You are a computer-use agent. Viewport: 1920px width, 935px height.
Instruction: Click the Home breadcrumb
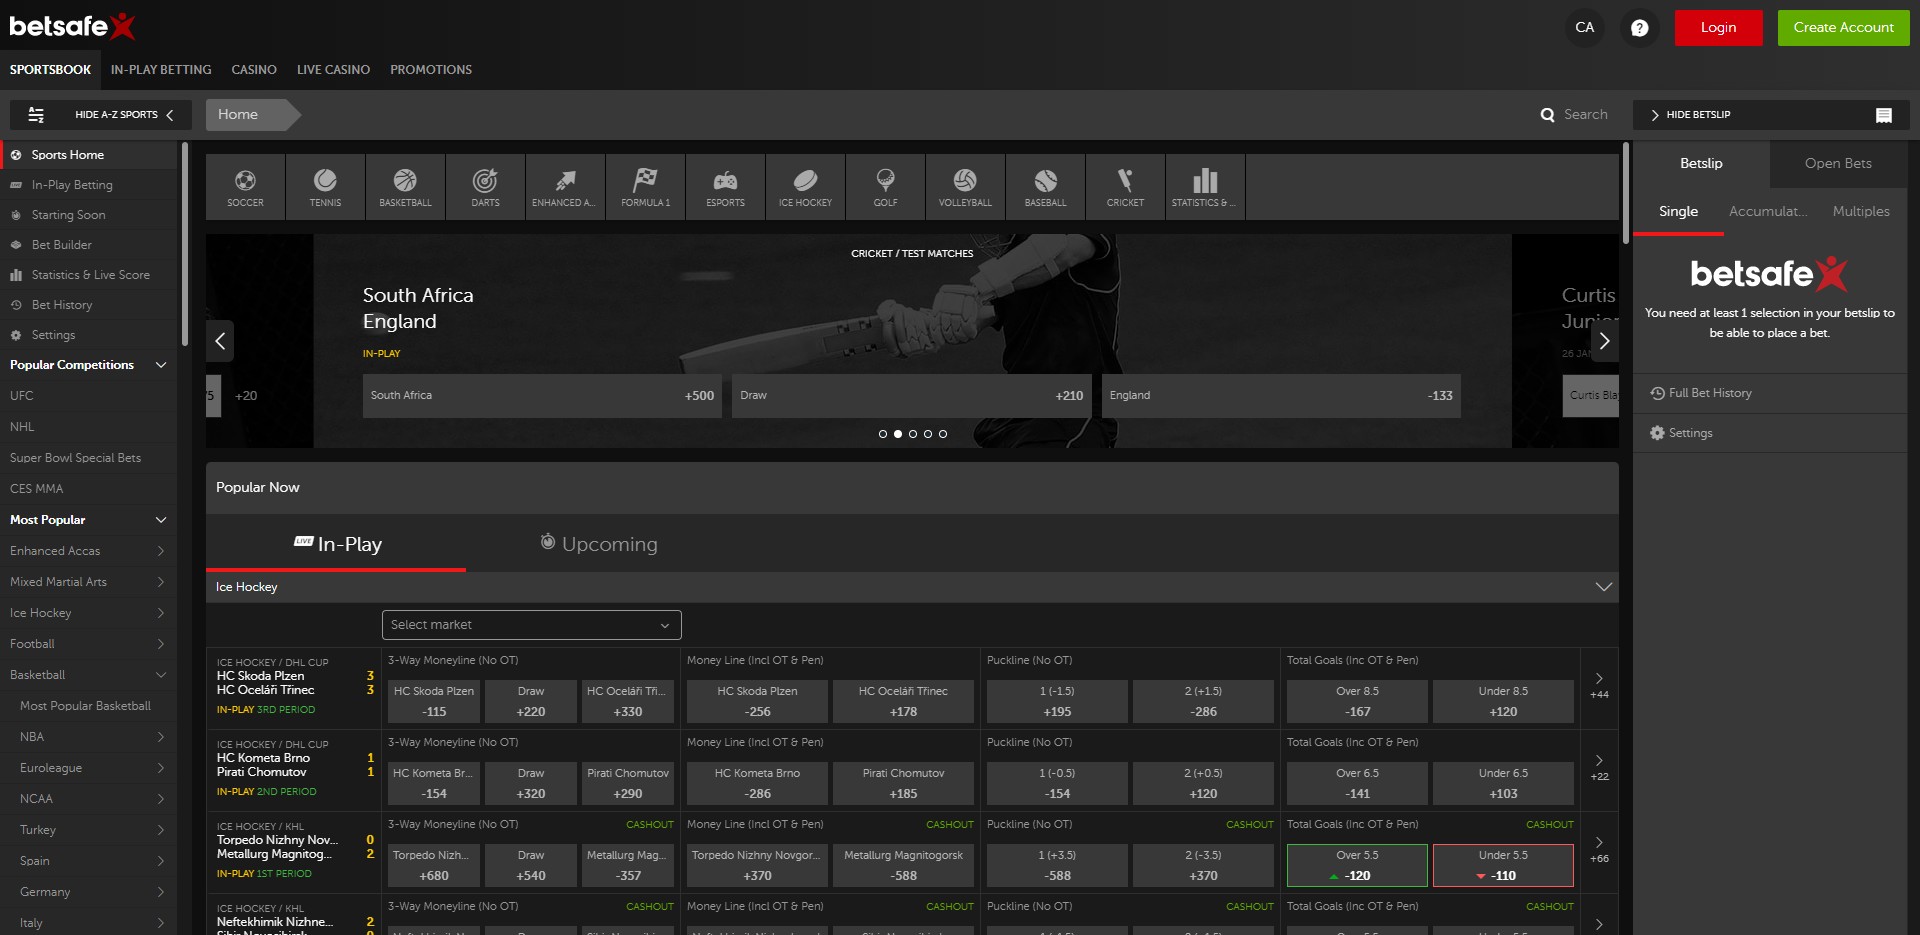(245, 115)
